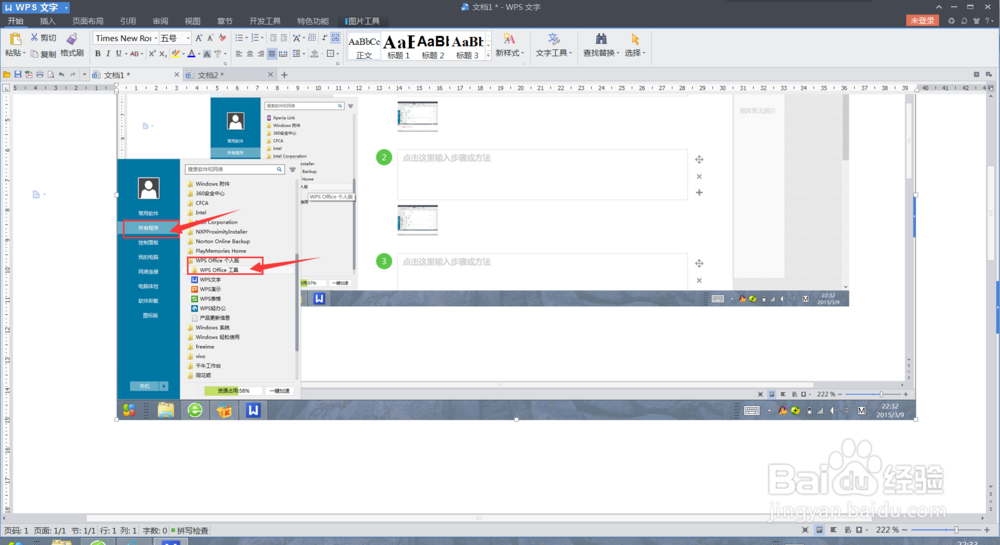Click the export to PDF quick-access icon
1000x545 pixels.
click(x=29, y=75)
